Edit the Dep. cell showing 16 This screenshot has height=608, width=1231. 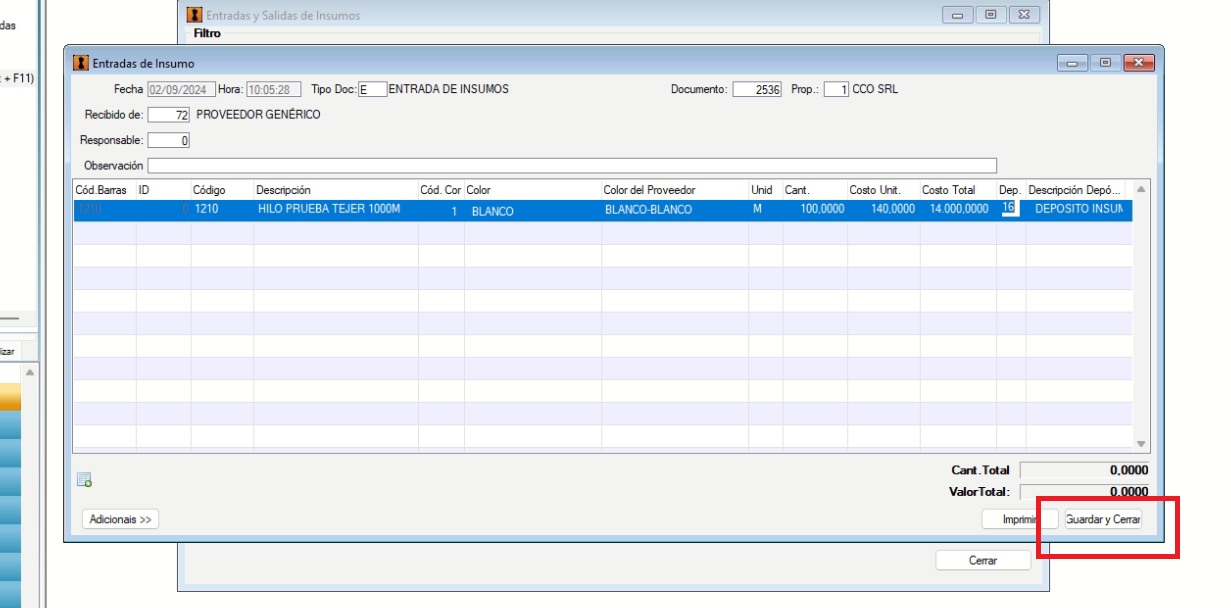point(1010,209)
